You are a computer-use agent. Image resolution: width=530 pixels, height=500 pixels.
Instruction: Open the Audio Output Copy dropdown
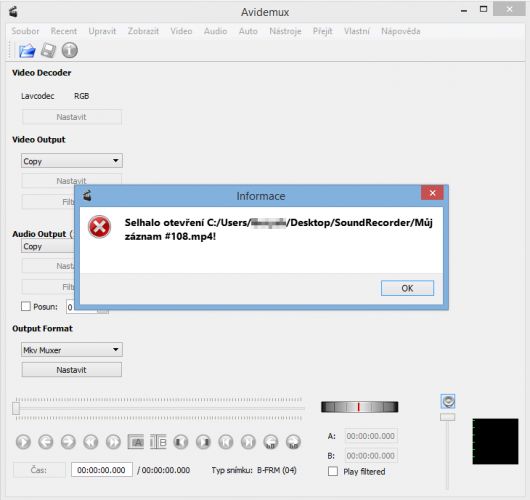pyautogui.click(x=48, y=246)
